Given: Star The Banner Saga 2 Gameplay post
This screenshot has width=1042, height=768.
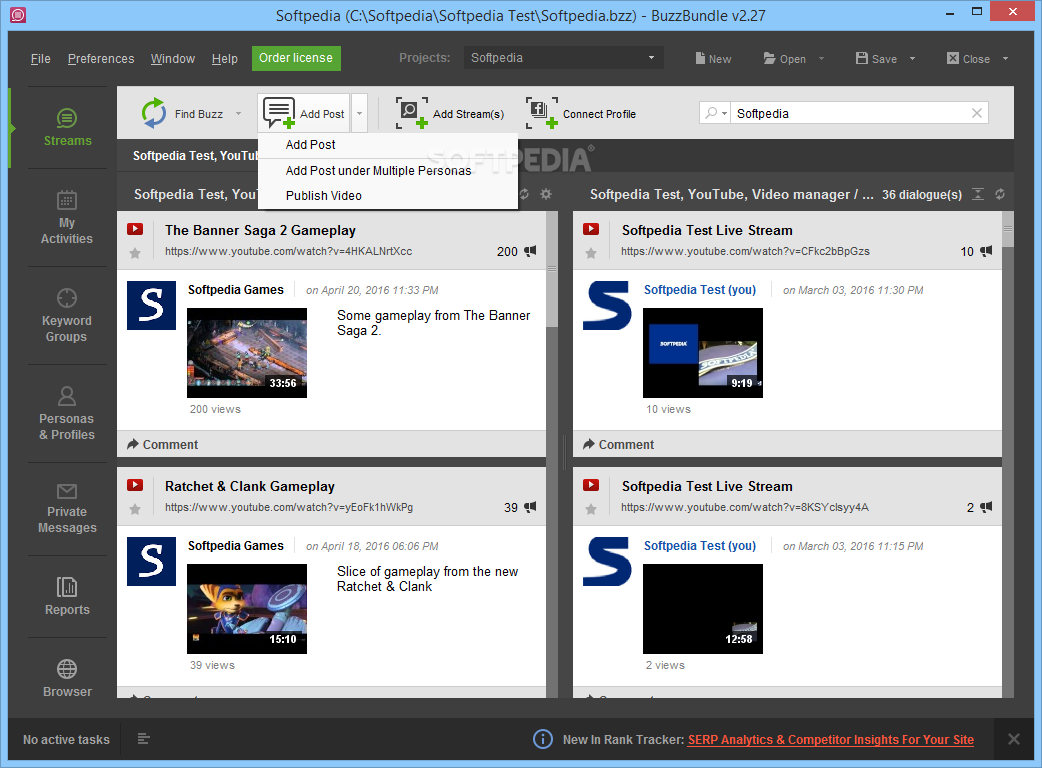Looking at the screenshot, I should click(135, 253).
